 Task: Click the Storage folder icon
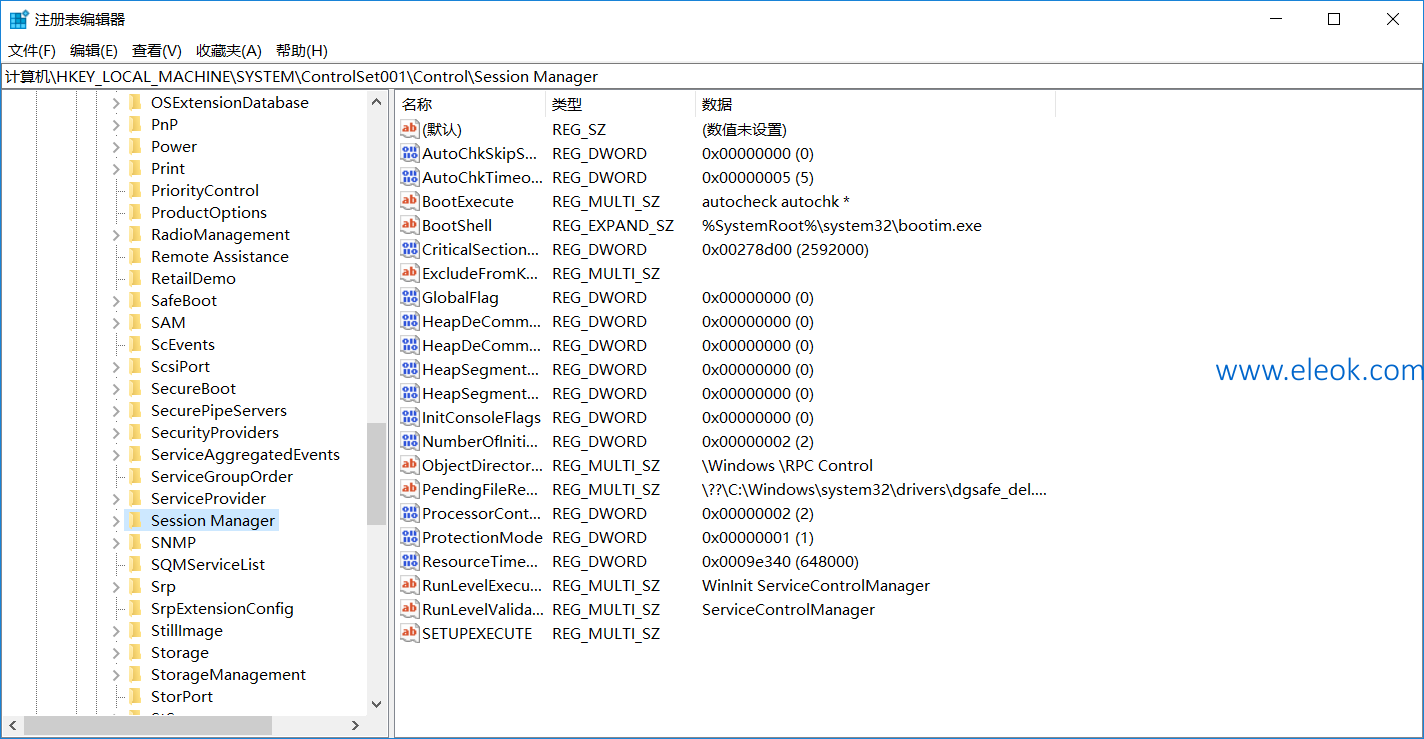coord(135,652)
